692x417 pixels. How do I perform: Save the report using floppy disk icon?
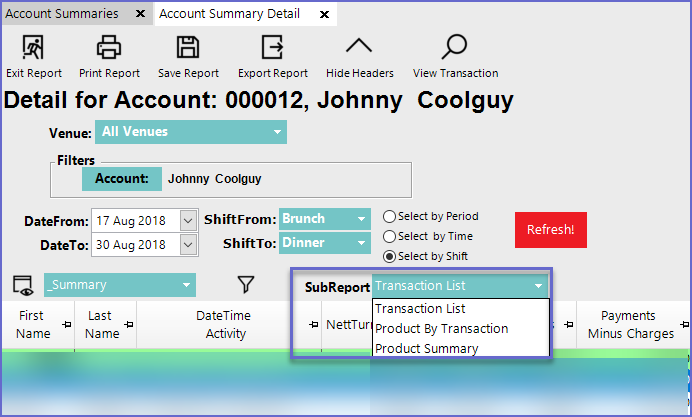[x=188, y=47]
